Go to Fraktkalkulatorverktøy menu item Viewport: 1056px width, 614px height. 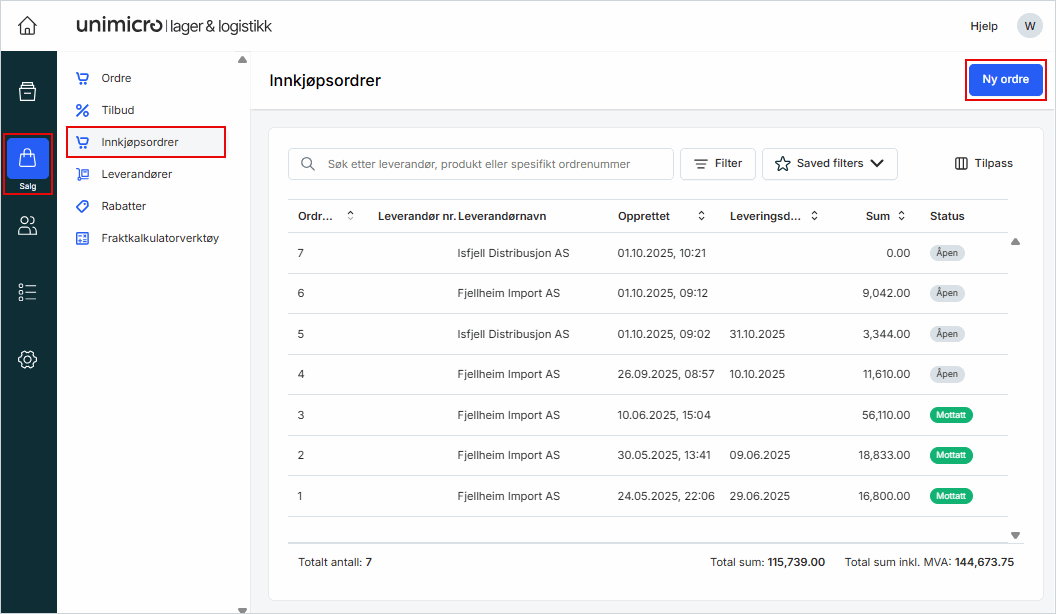(x=159, y=238)
